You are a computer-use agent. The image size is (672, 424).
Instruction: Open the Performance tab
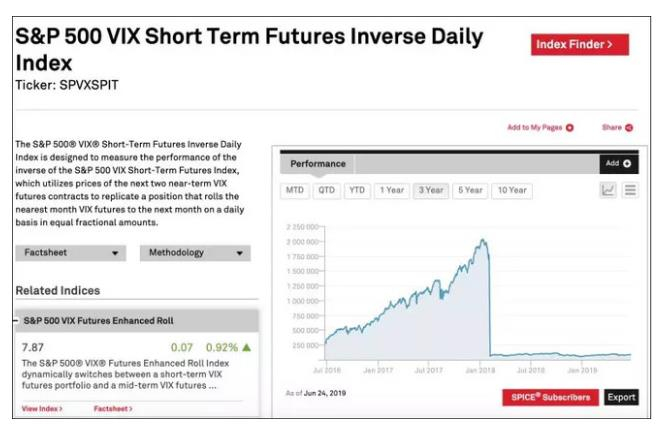pos(317,163)
